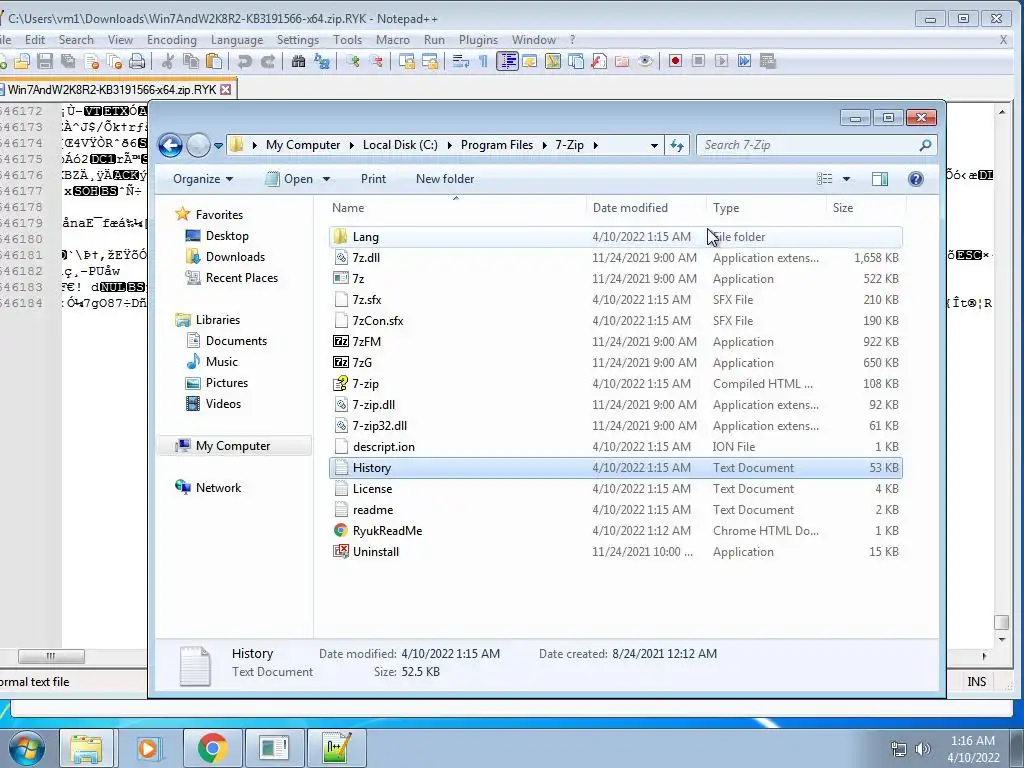Expand the arrow next to Open button

pos(327,179)
